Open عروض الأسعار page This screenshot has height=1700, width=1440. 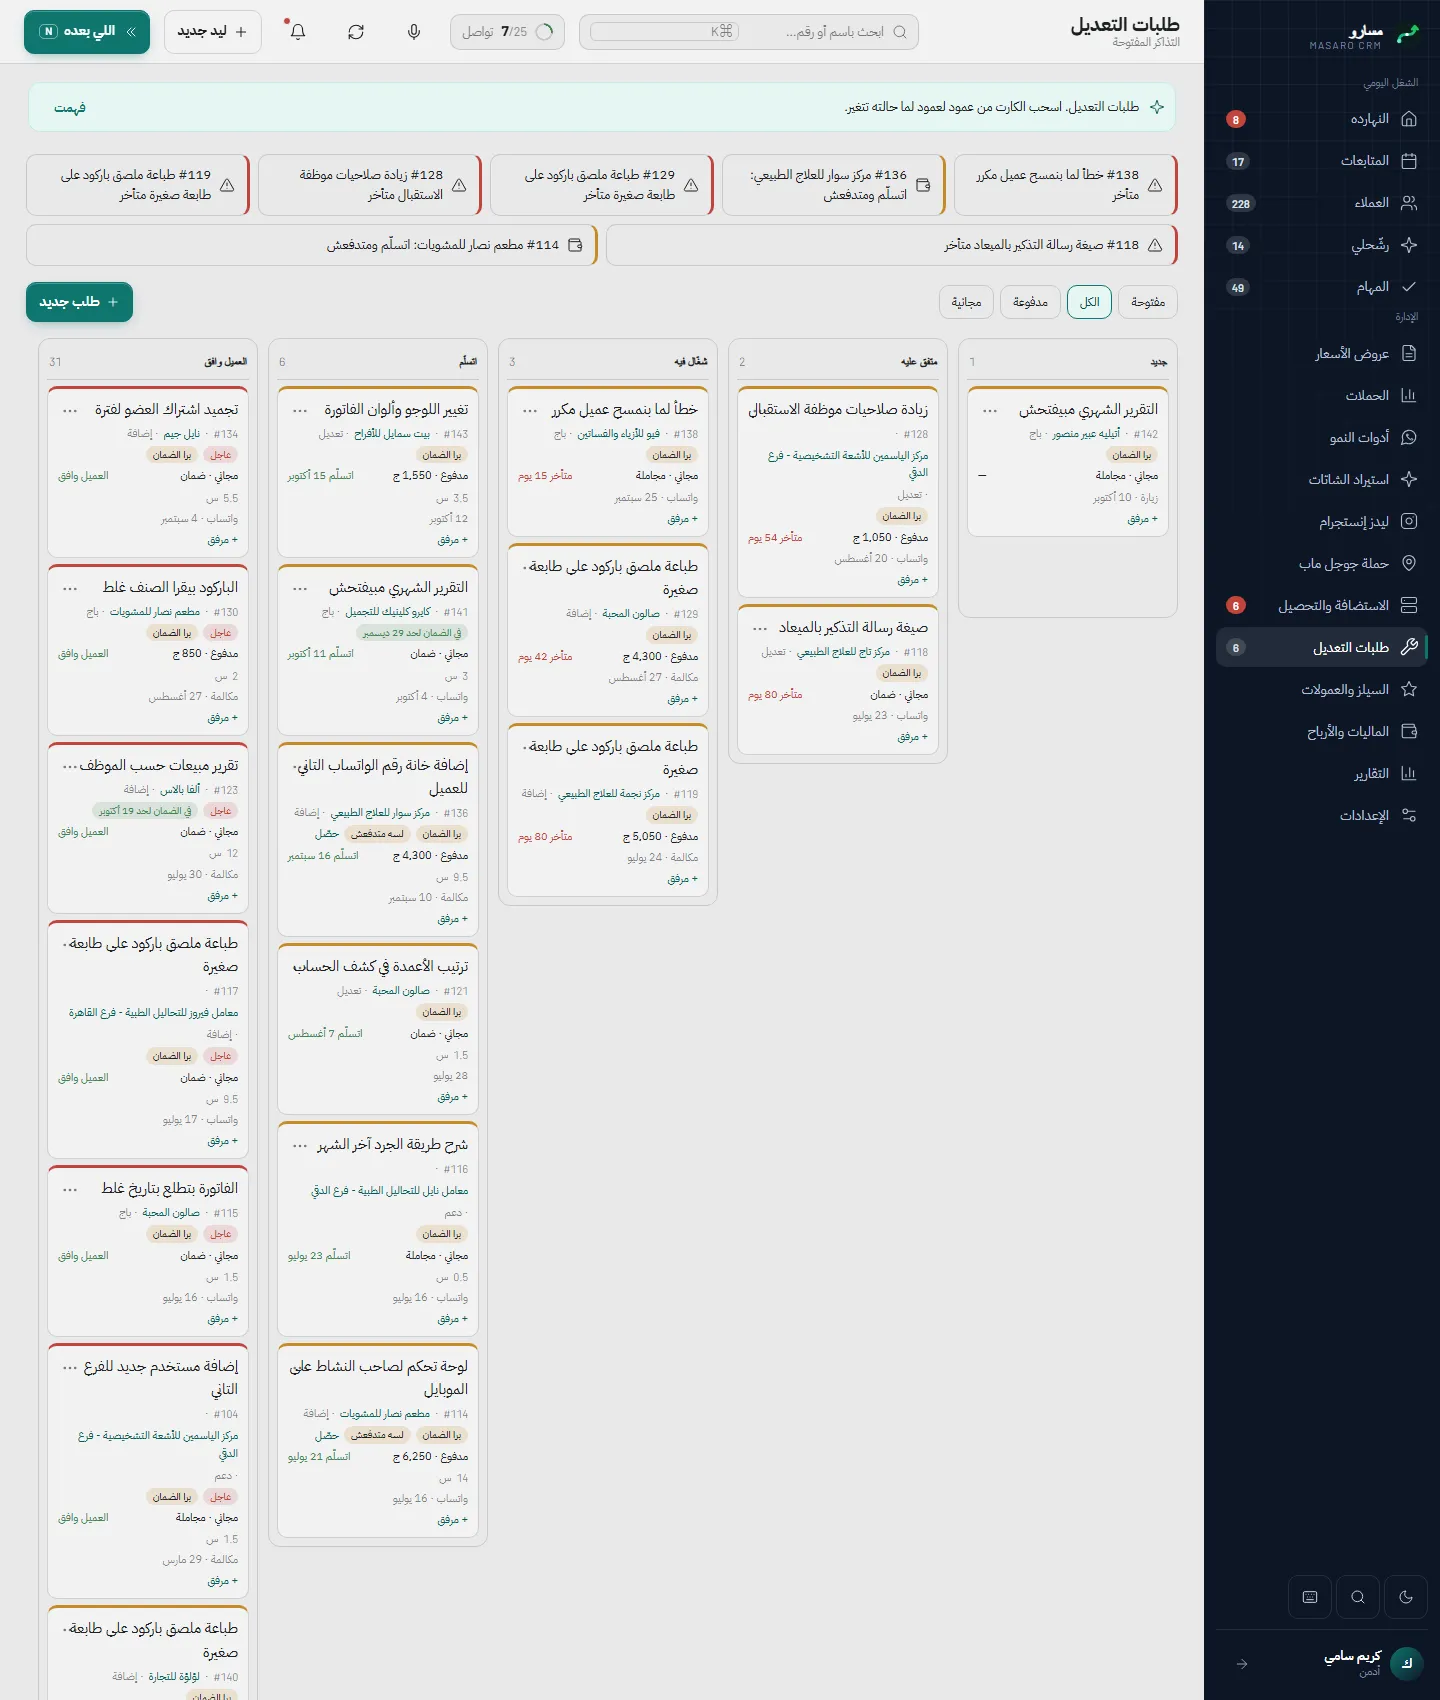point(1322,353)
